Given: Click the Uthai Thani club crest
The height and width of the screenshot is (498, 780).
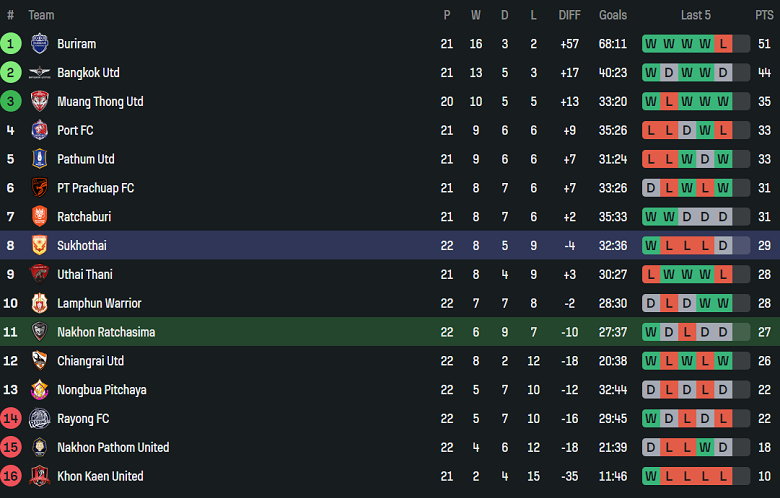Looking at the screenshot, I should click(x=39, y=274).
